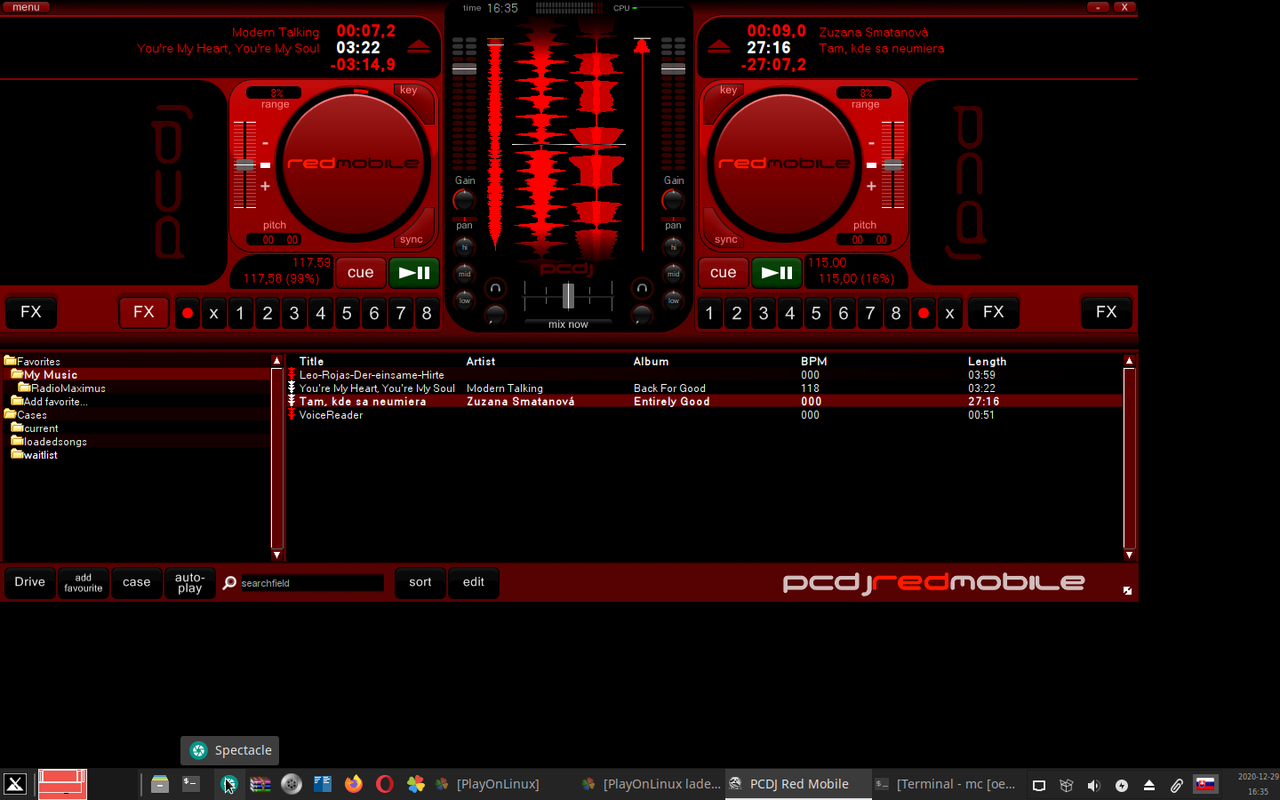Click the left deck Gain knob
This screenshot has height=800, width=1280.
click(x=464, y=200)
